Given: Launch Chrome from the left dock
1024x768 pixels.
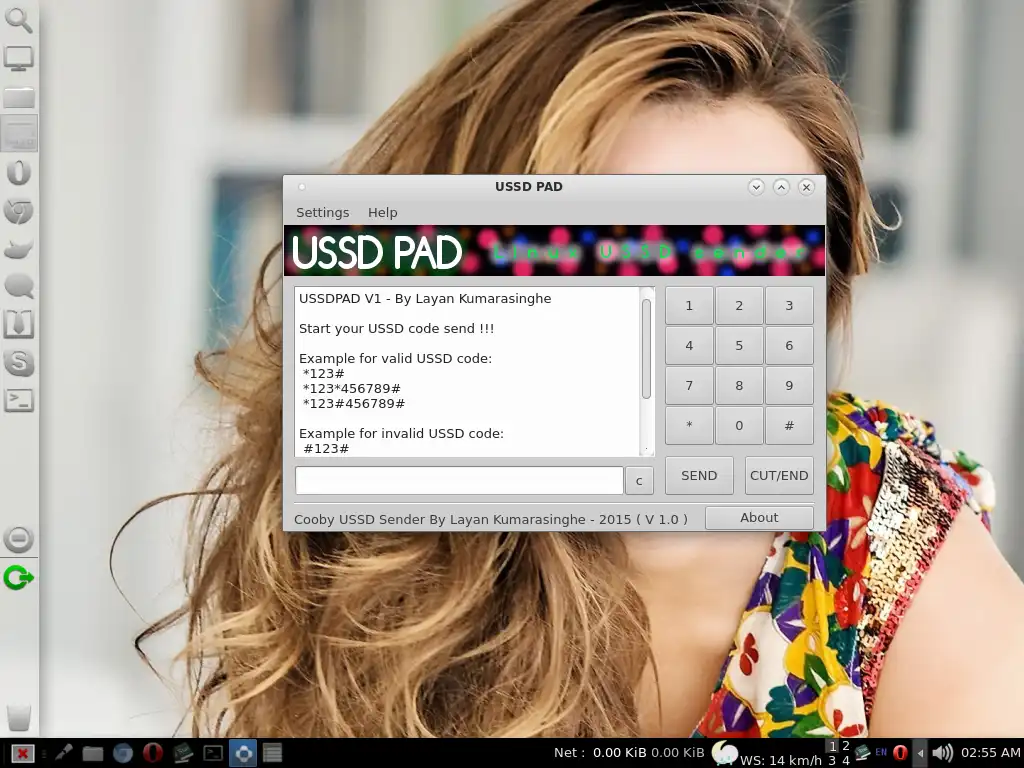Looking at the screenshot, I should point(18,211).
